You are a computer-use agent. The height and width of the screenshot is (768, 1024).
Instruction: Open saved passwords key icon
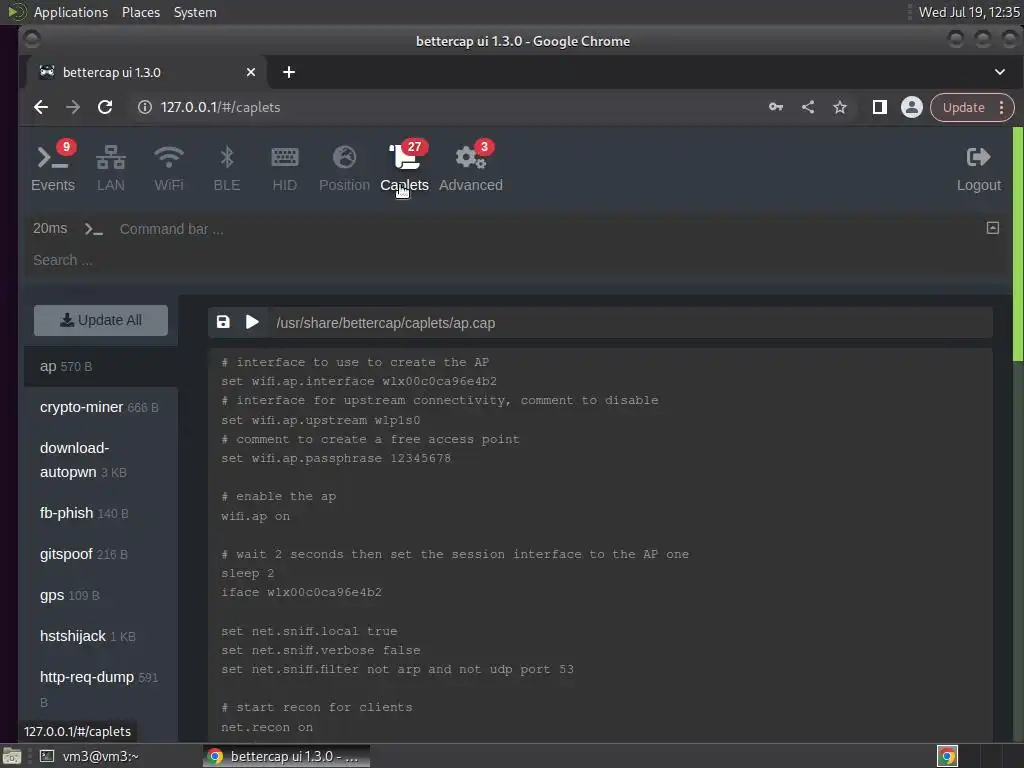pos(776,107)
